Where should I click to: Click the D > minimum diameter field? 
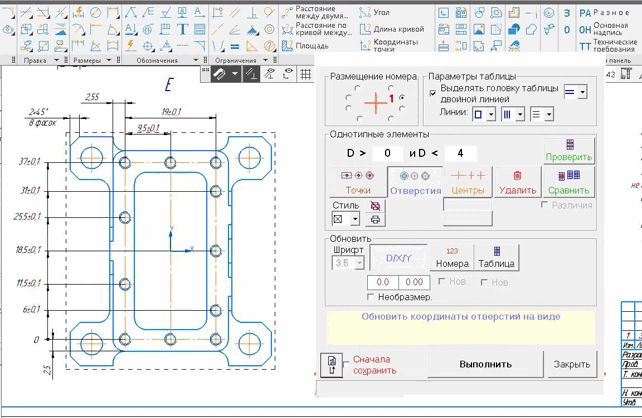click(386, 153)
